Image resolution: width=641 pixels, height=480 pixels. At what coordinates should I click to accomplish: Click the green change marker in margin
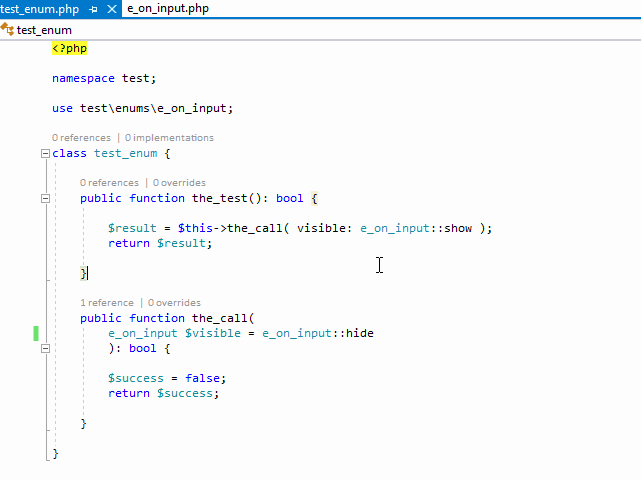[x=36, y=333]
